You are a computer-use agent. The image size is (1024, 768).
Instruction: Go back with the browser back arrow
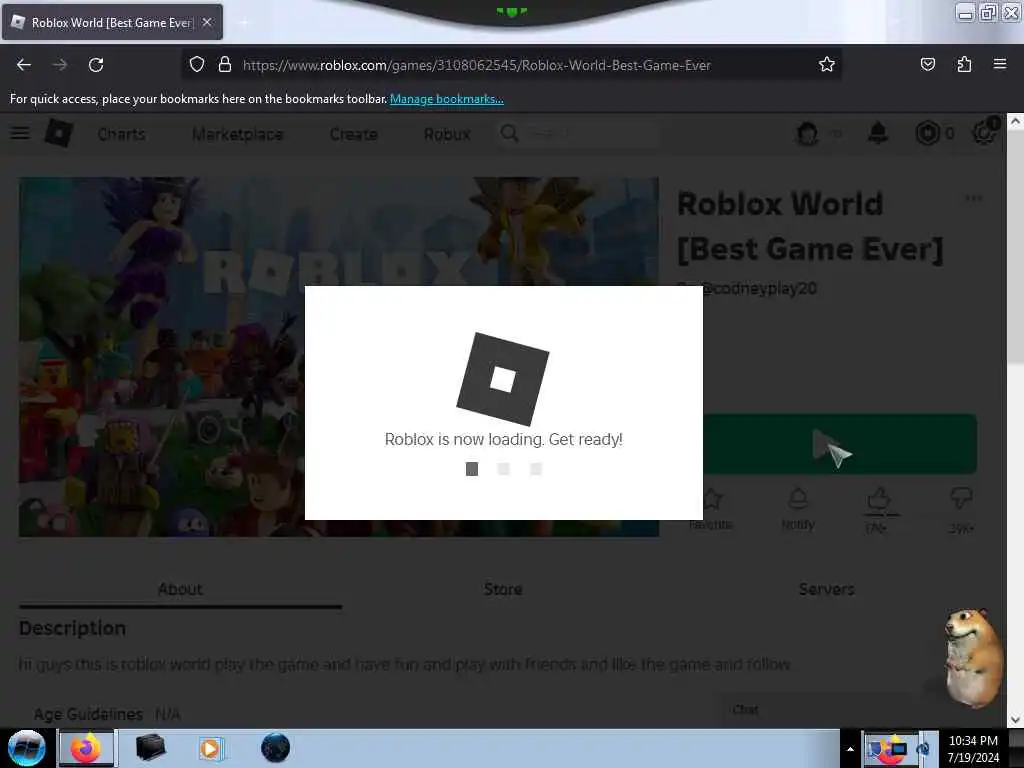click(x=24, y=65)
